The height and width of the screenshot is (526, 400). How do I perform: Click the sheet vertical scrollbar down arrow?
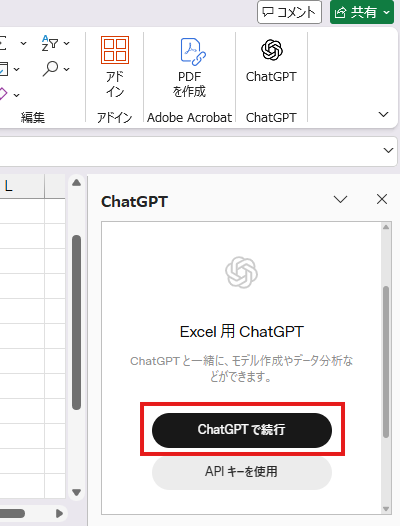[77, 492]
